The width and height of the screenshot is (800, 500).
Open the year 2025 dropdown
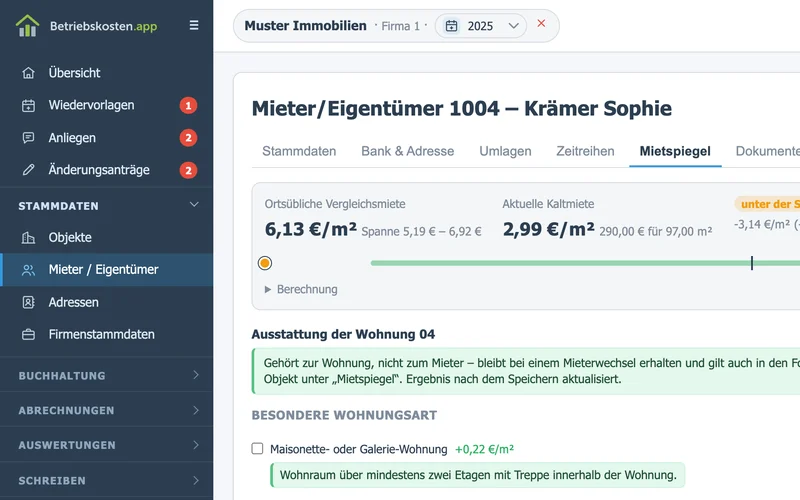point(481,26)
